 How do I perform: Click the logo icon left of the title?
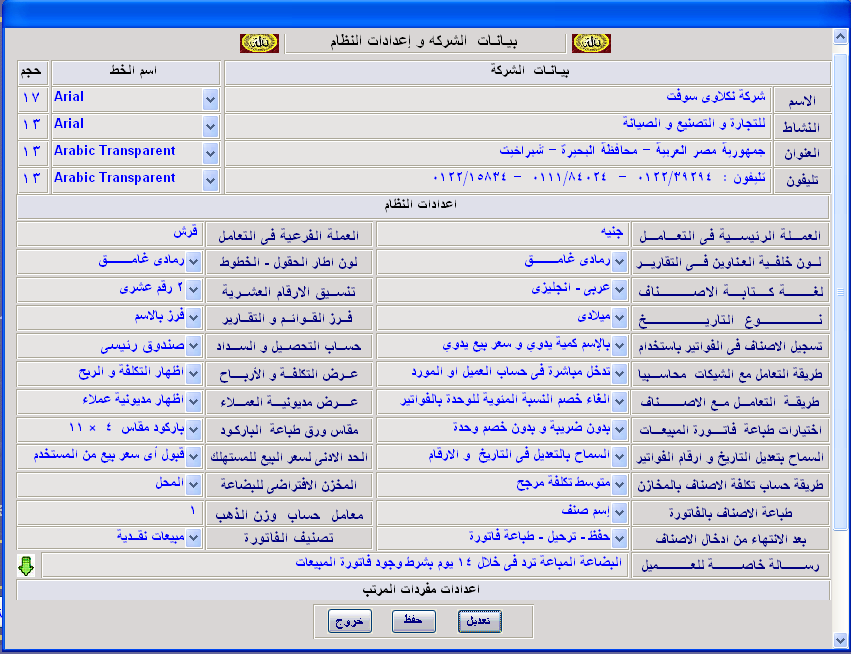(252, 43)
